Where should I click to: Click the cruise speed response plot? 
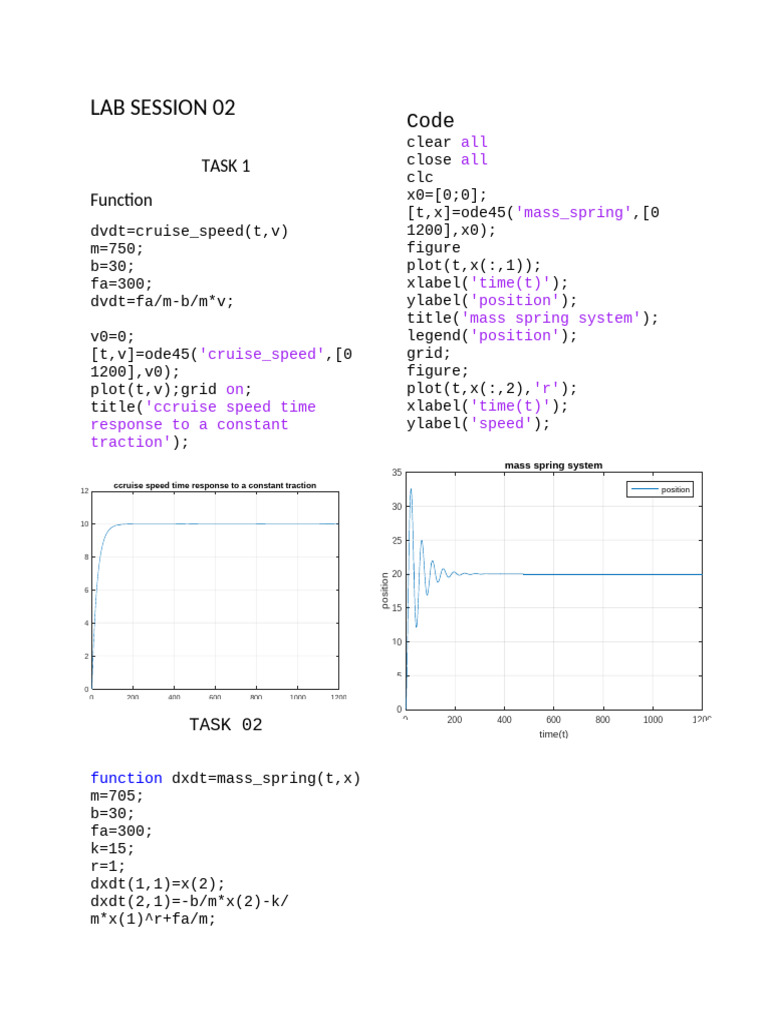(x=215, y=590)
